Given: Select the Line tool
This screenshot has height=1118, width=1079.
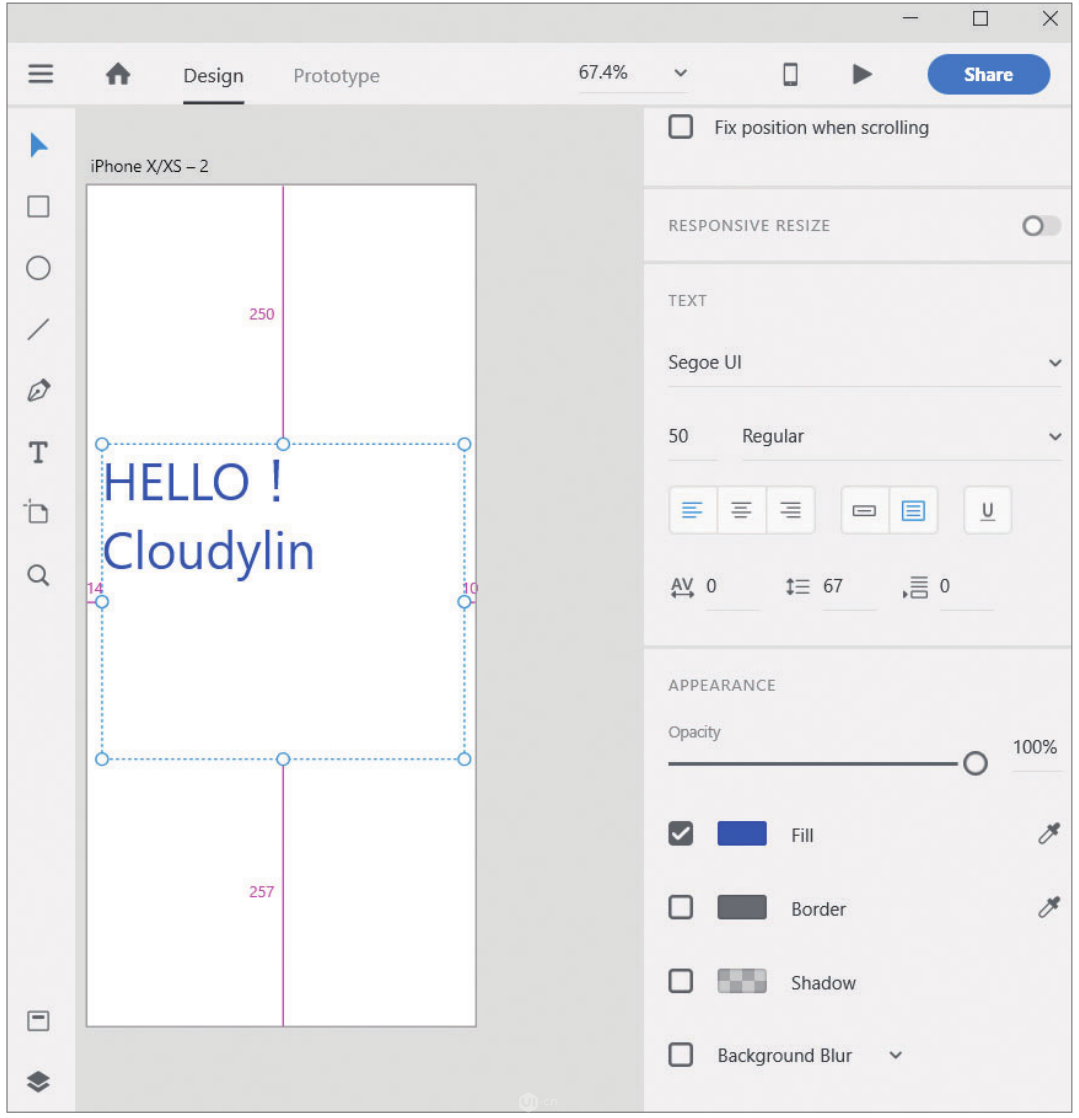Looking at the screenshot, I should coord(38,329).
